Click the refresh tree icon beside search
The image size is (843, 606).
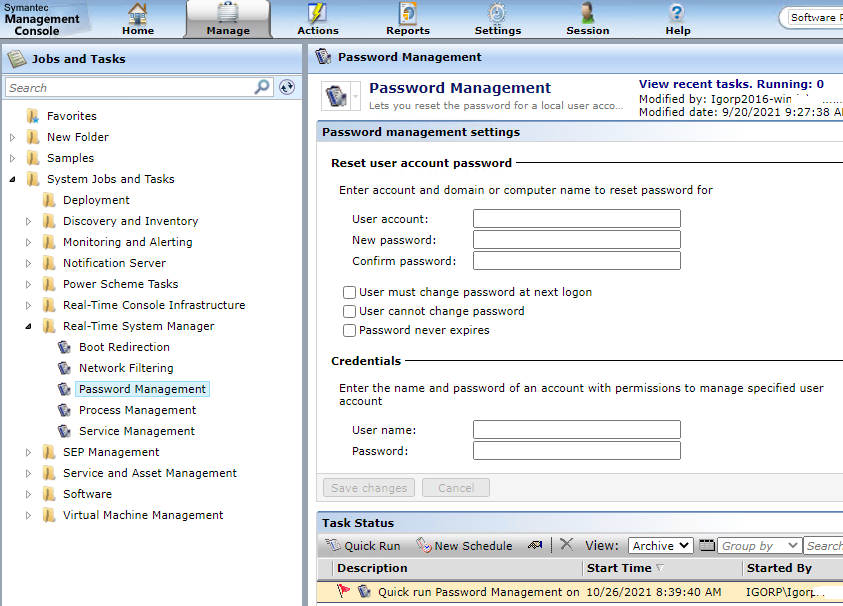coord(287,87)
